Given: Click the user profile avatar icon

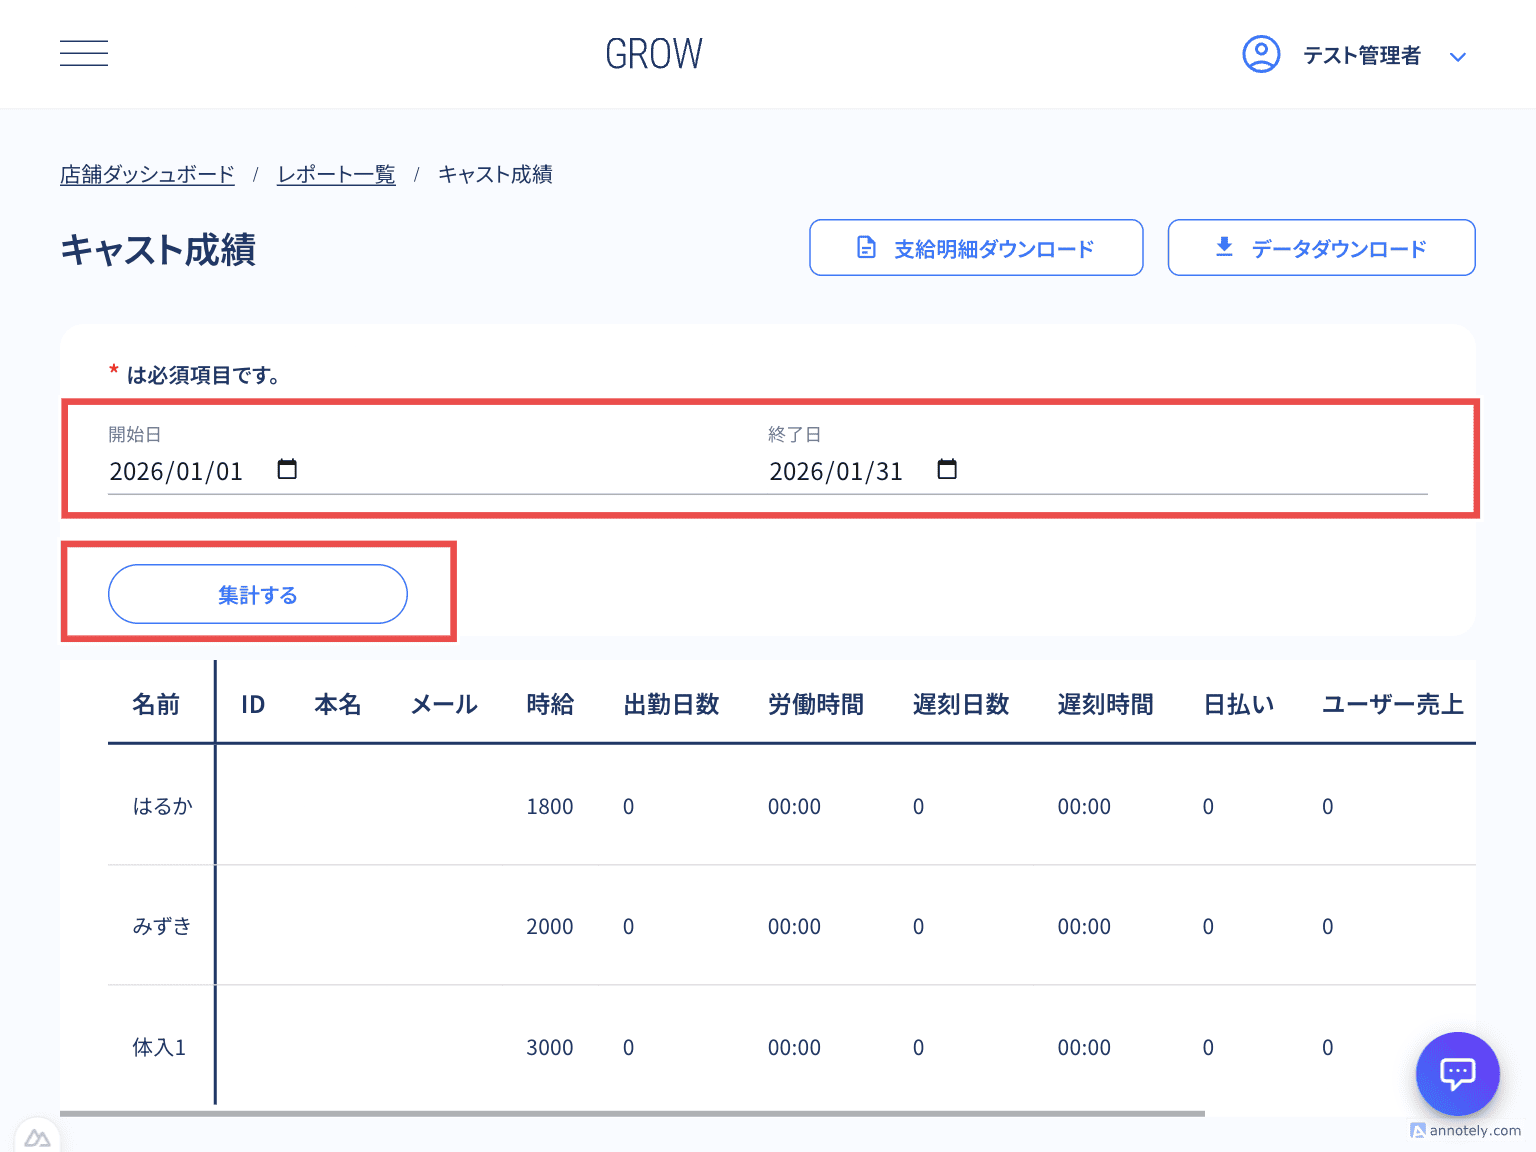Looking at the screenshot, I should click(x=1261, y=54).
